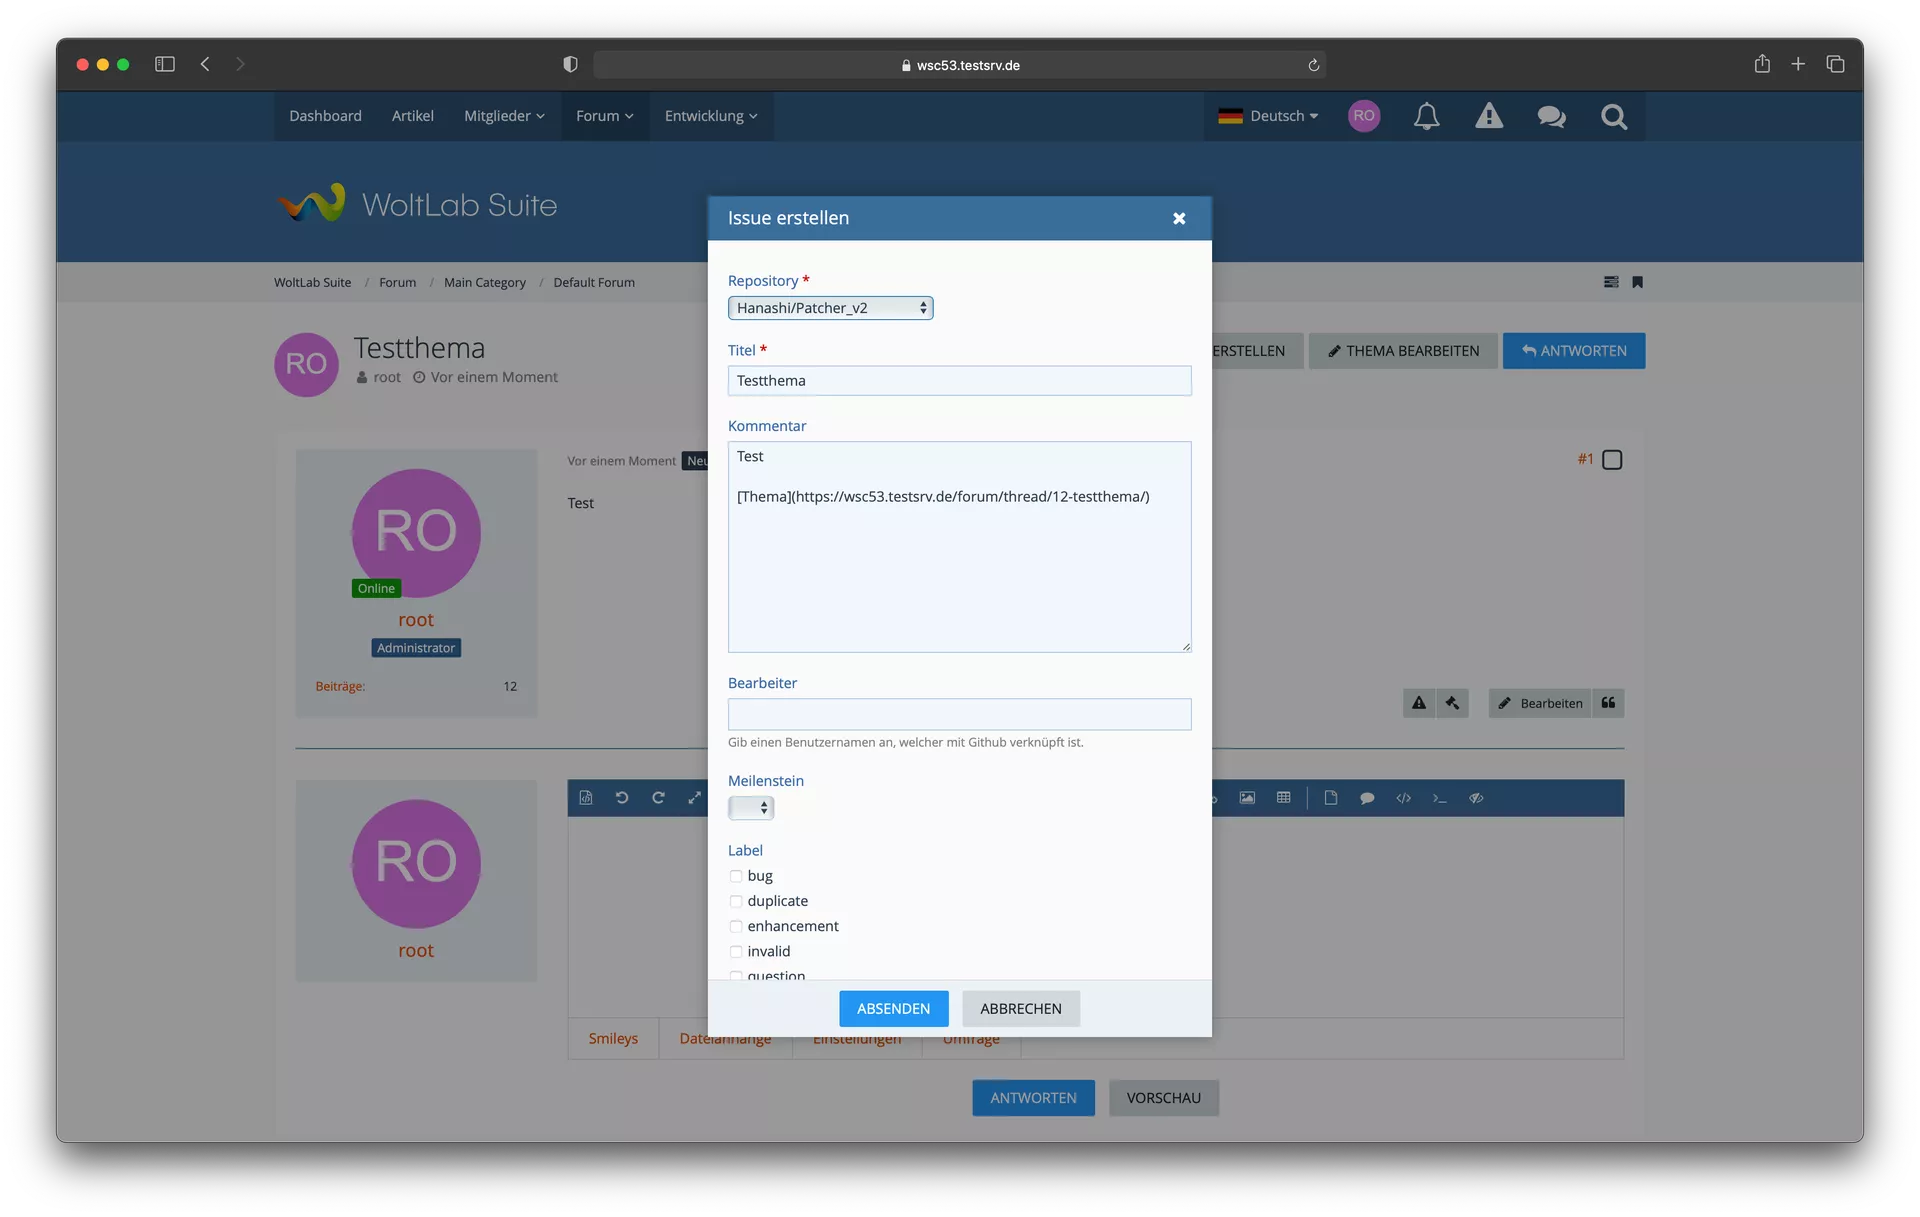This screenshot has width=1920, height=1217.
Task: Click the insert table editor icon
Action: coord(1284,798)
